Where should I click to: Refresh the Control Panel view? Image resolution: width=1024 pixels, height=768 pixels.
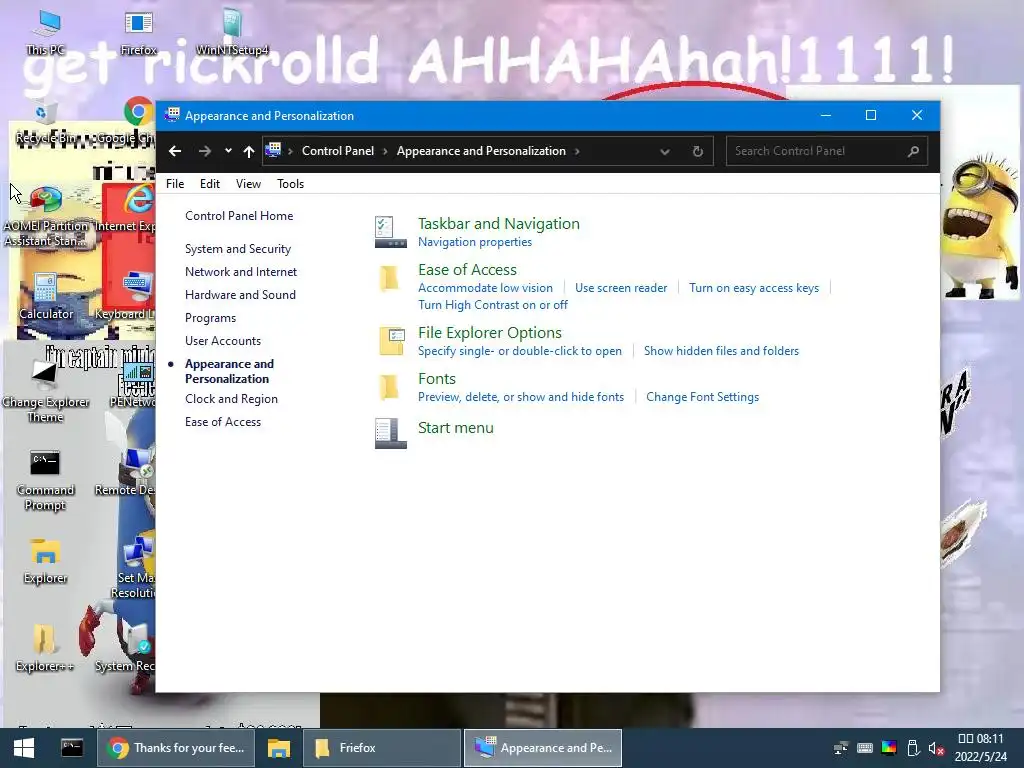pos(697,151)
